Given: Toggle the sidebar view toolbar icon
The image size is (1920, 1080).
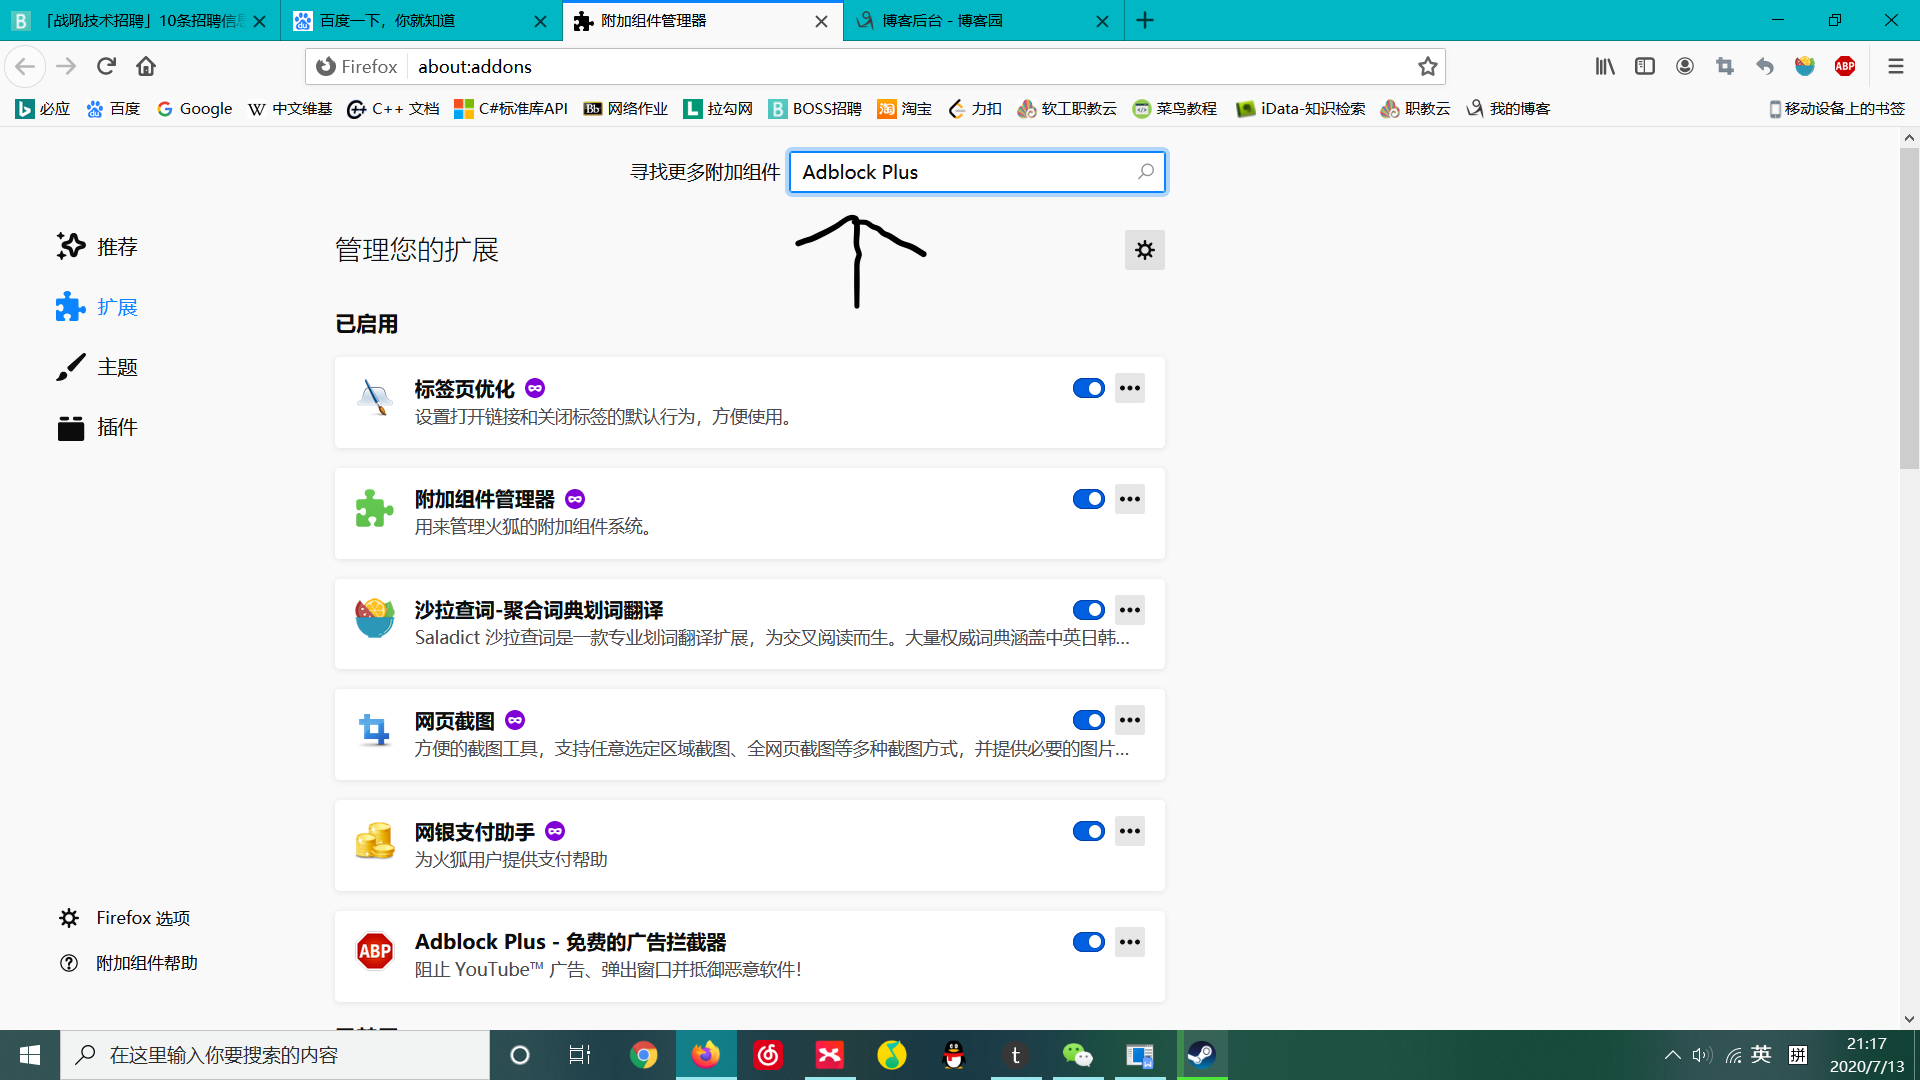Looking at the screenshot, I should click(1645, 66).
